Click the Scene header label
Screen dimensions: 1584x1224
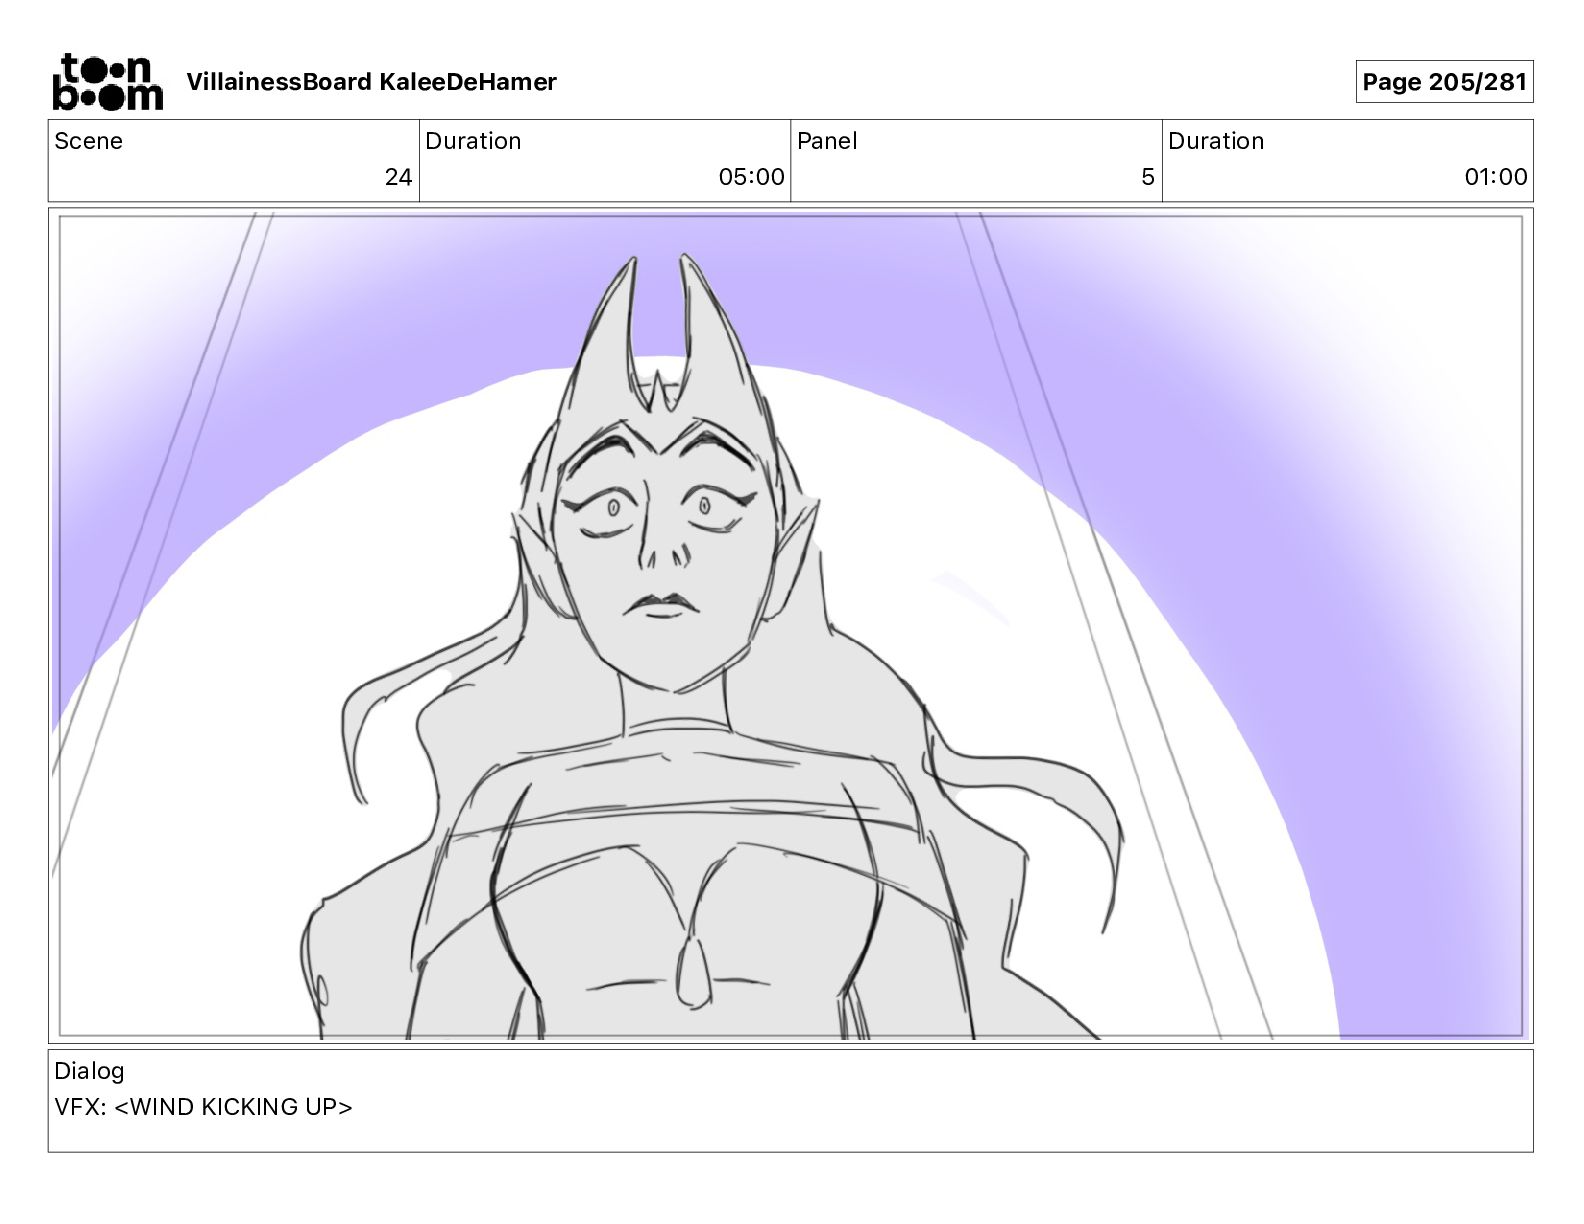pyautogui.click(x=88, y=141)
